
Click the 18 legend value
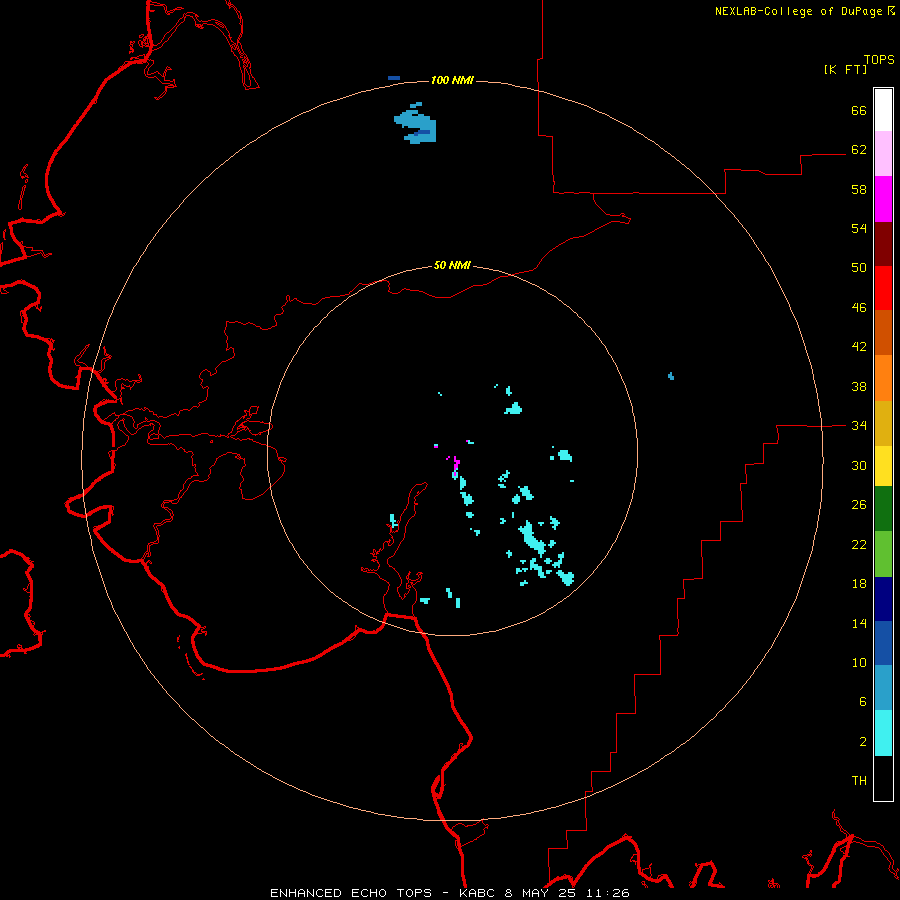click(x=859, y=584)
